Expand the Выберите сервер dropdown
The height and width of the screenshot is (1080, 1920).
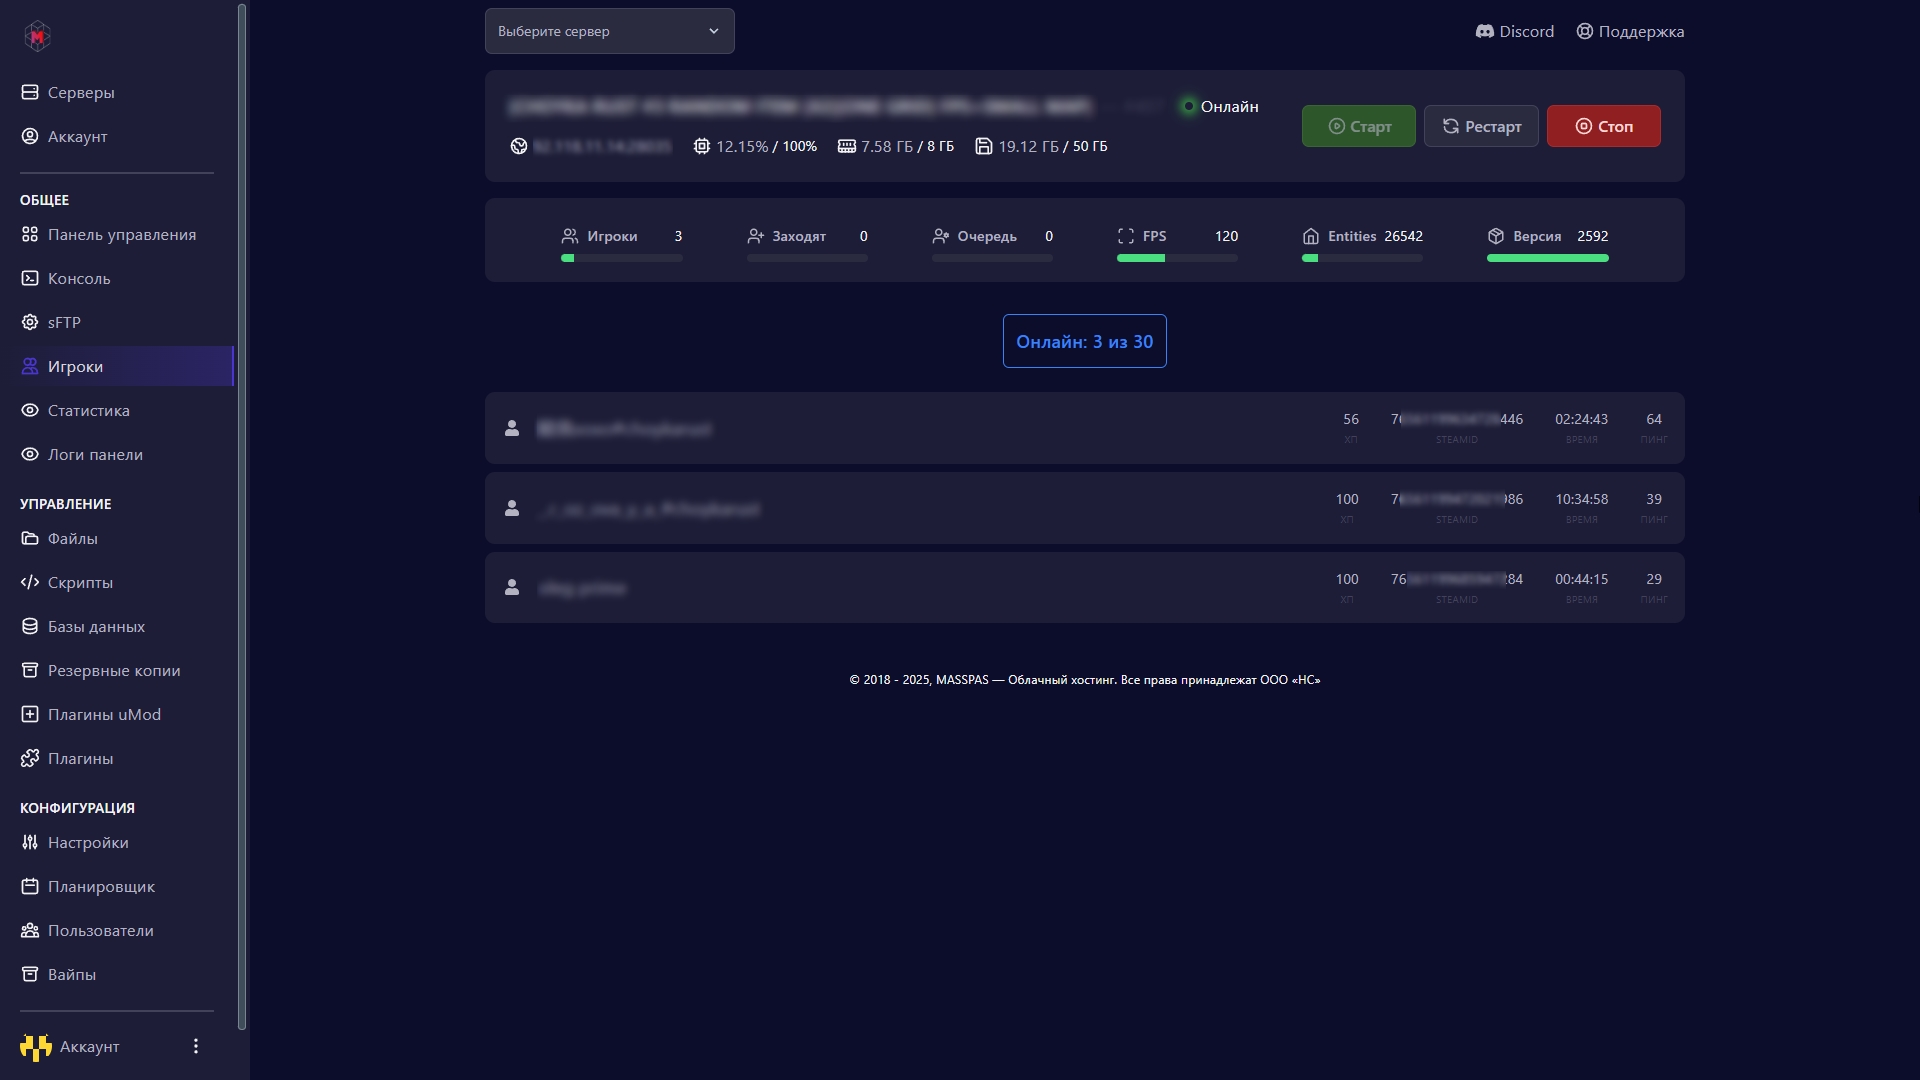608,31
